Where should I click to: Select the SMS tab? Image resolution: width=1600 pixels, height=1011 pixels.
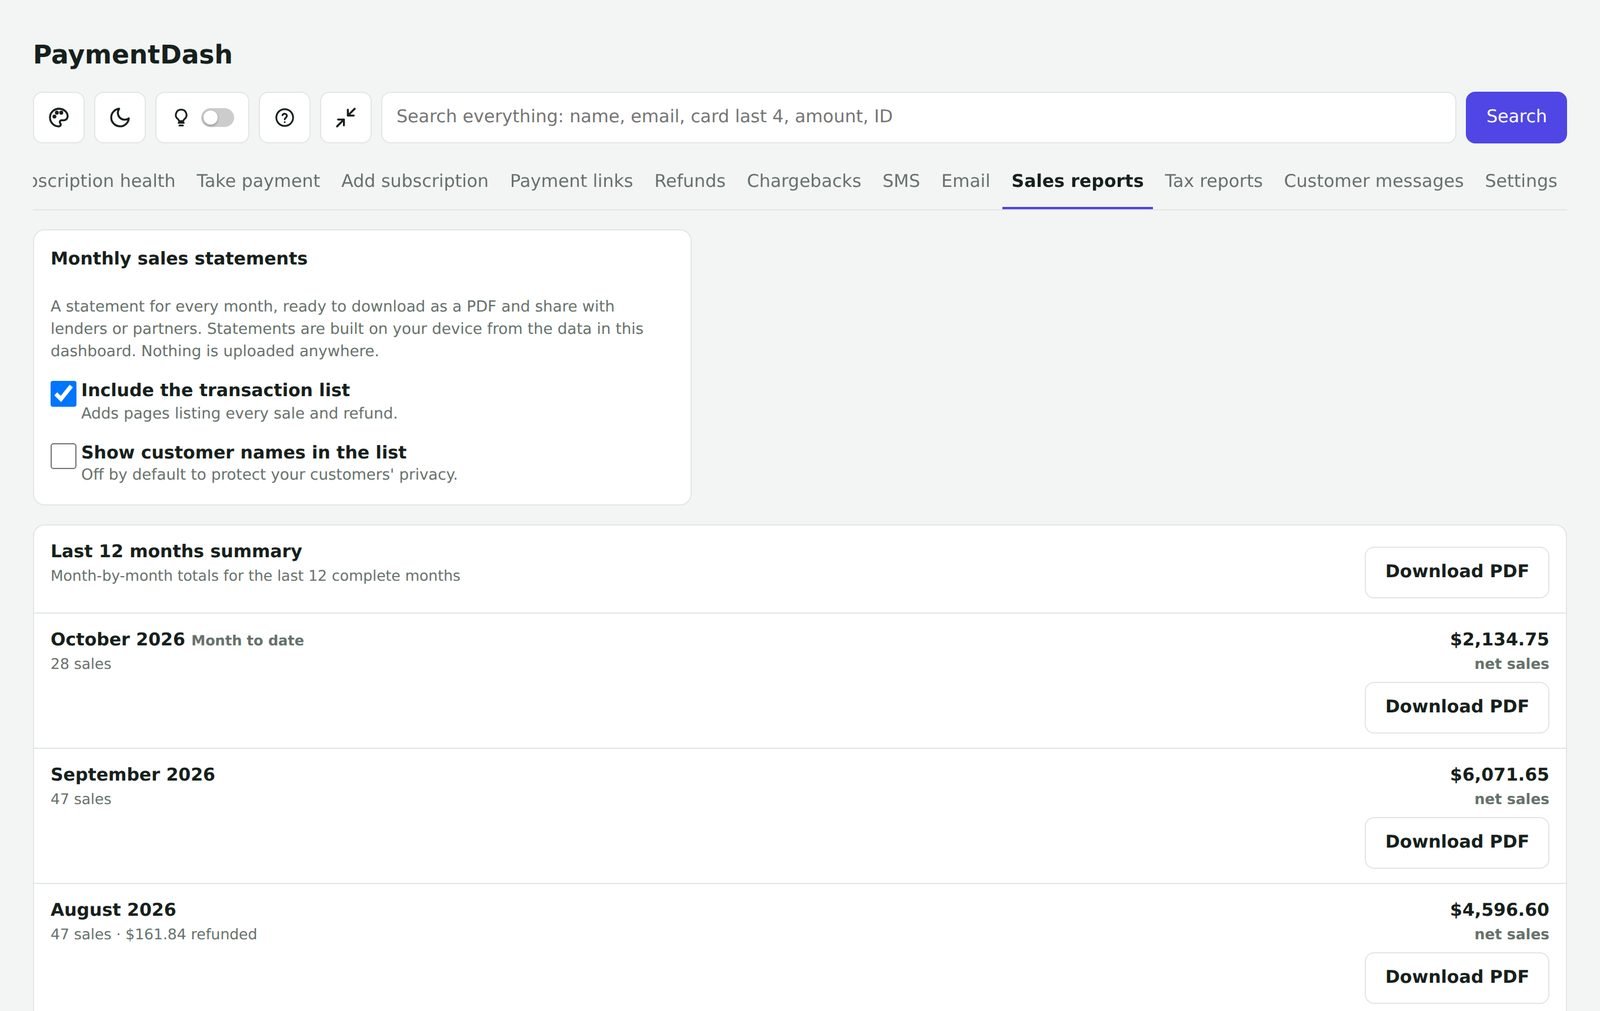tap(901, 181)
